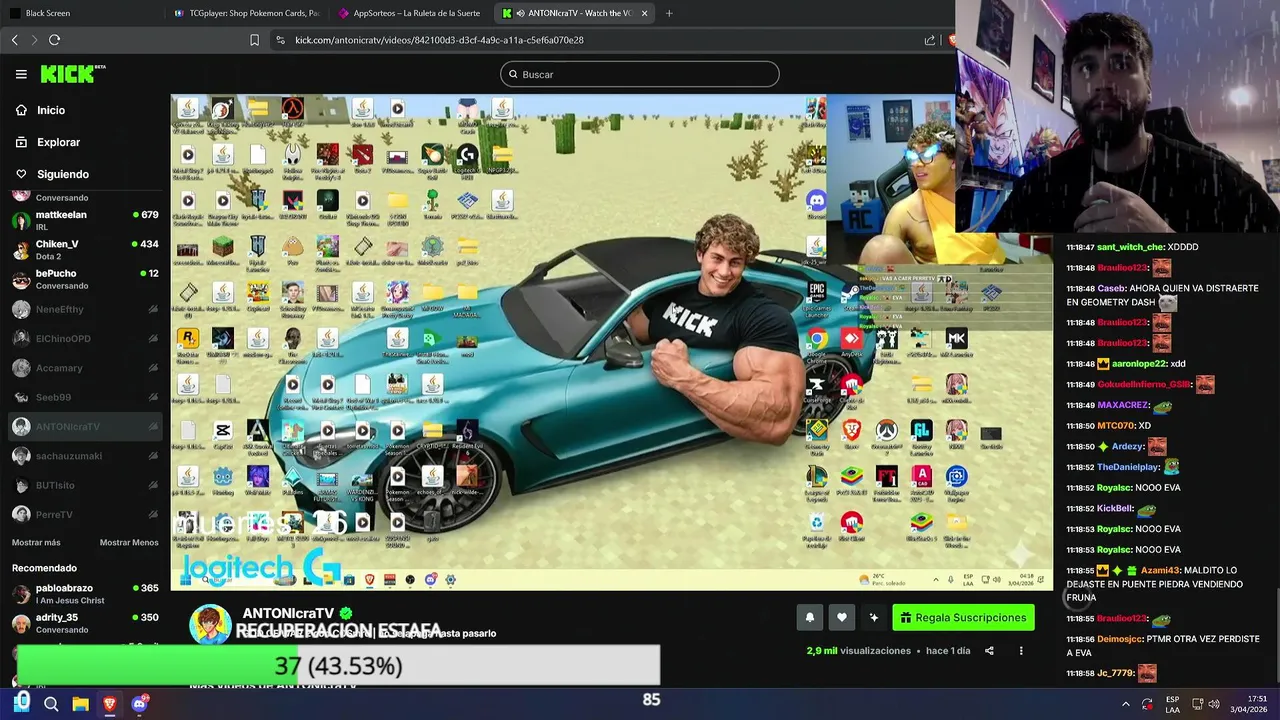Toggle the heart follow button

tap(842, 618)
